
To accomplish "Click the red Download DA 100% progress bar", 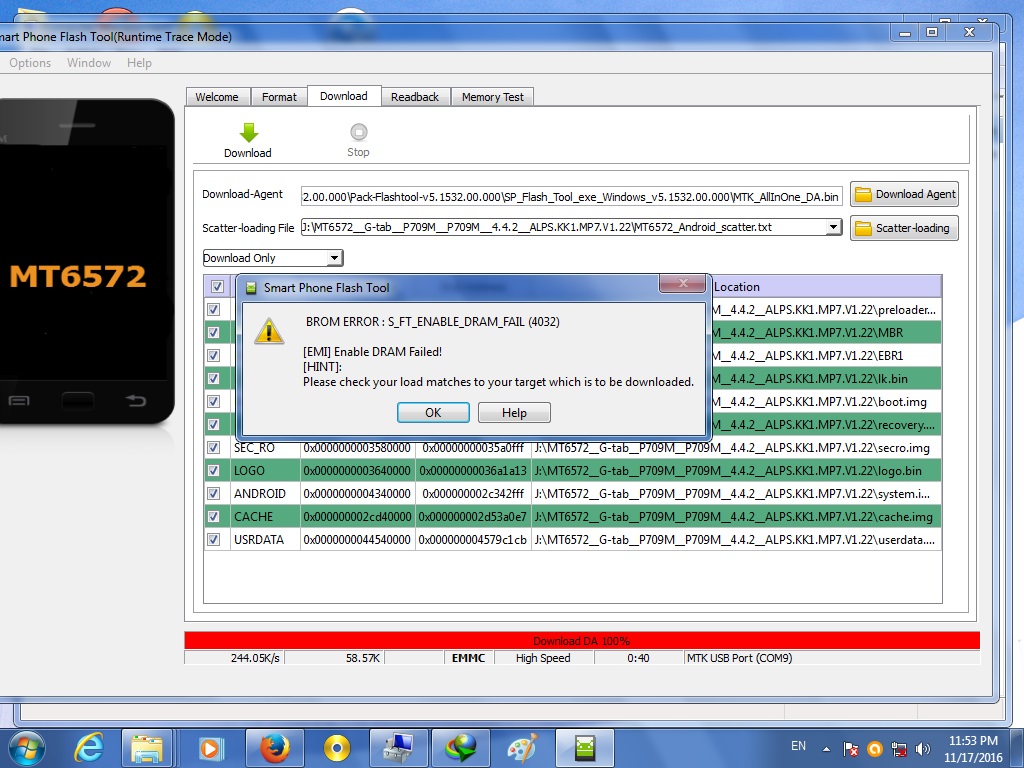I will (582, 641).
